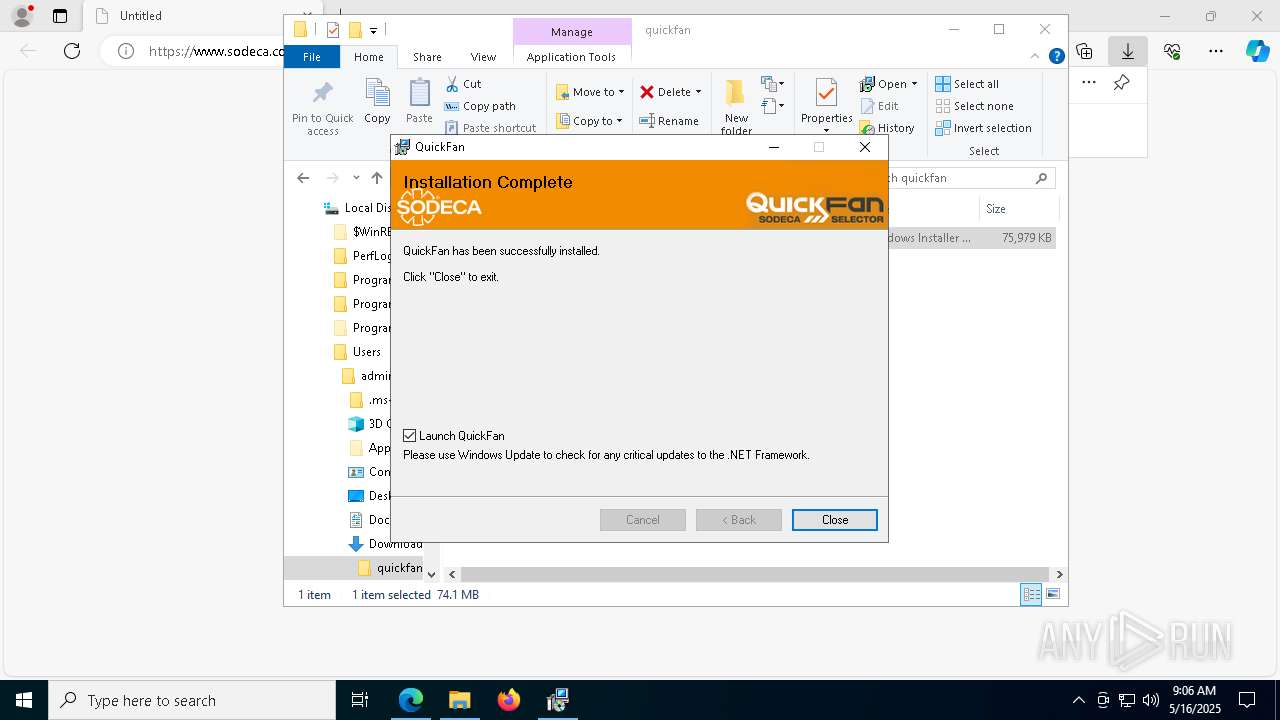The image size is (1280, 720).
Task: Click Copy path in ribbon
Action: 480,106
